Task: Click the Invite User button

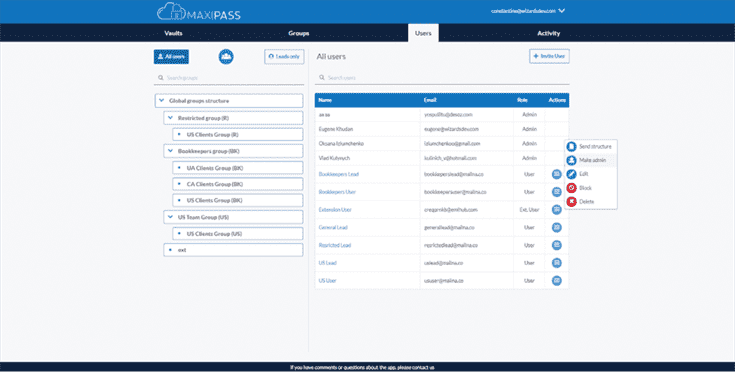Action: [549, 56]
